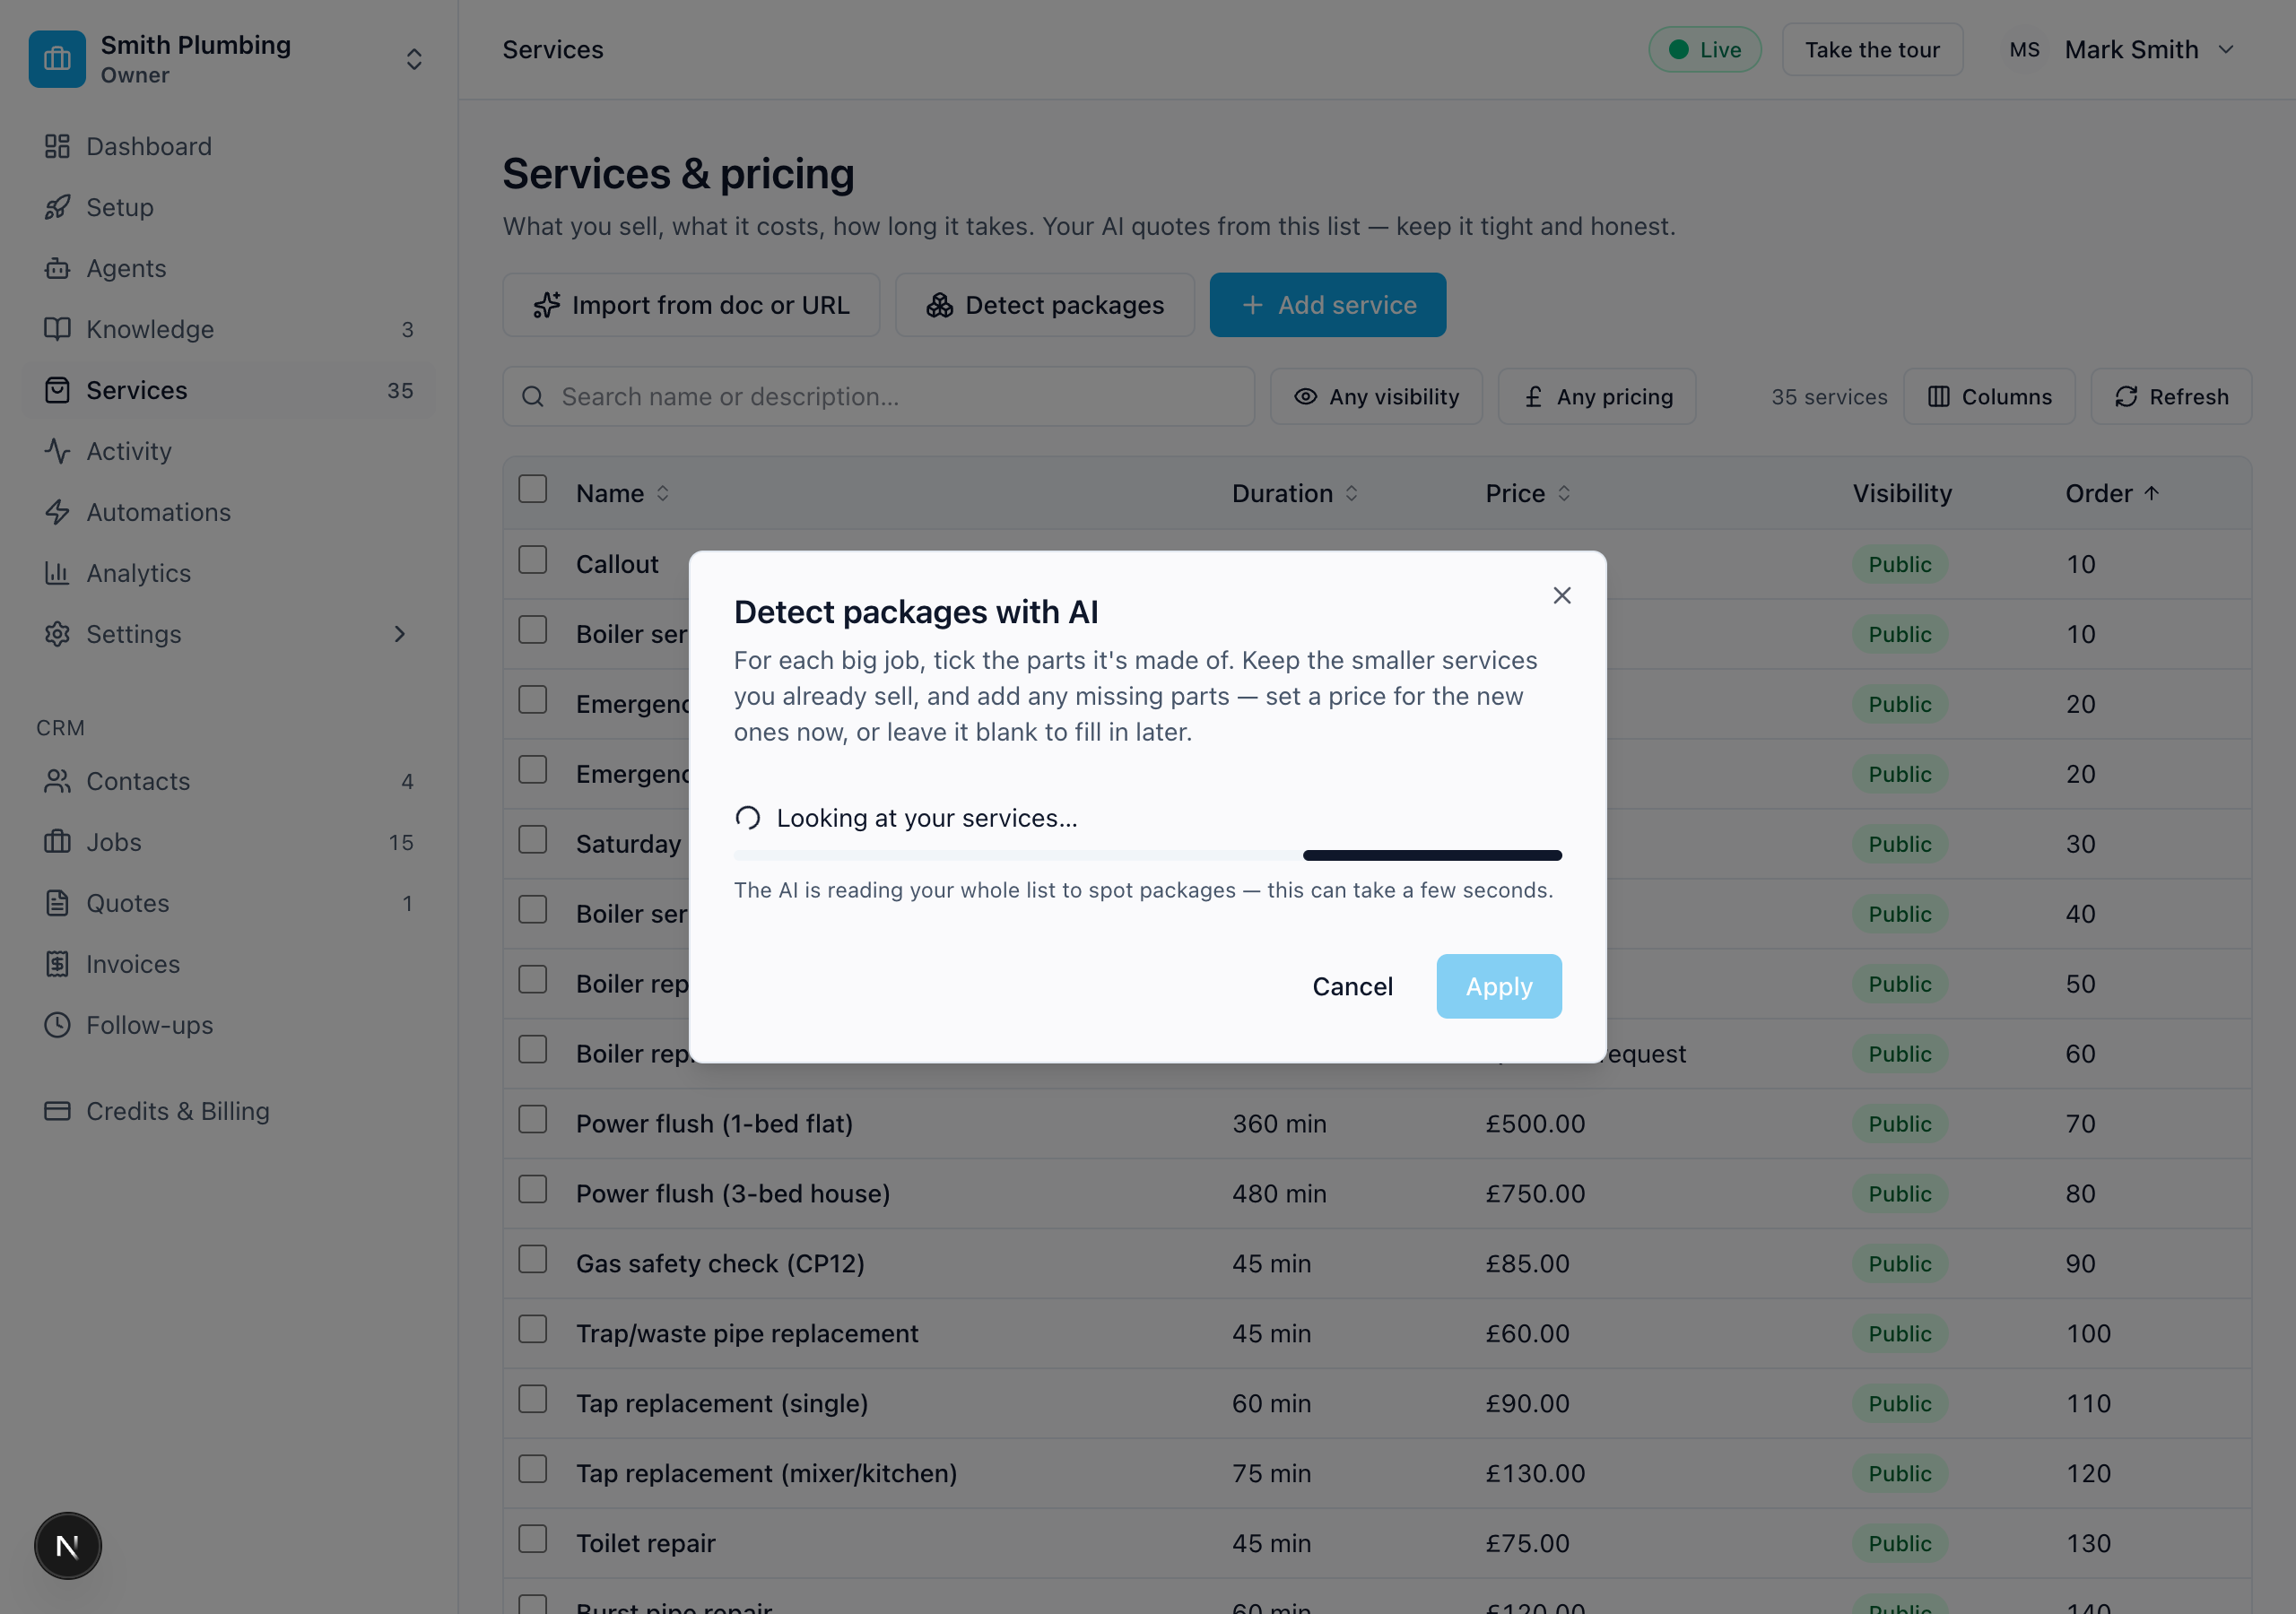Screen dimensions: 2296x1614
Task: Check the Gas safety check (CP12) checkbox
Action: point(533,1259)
